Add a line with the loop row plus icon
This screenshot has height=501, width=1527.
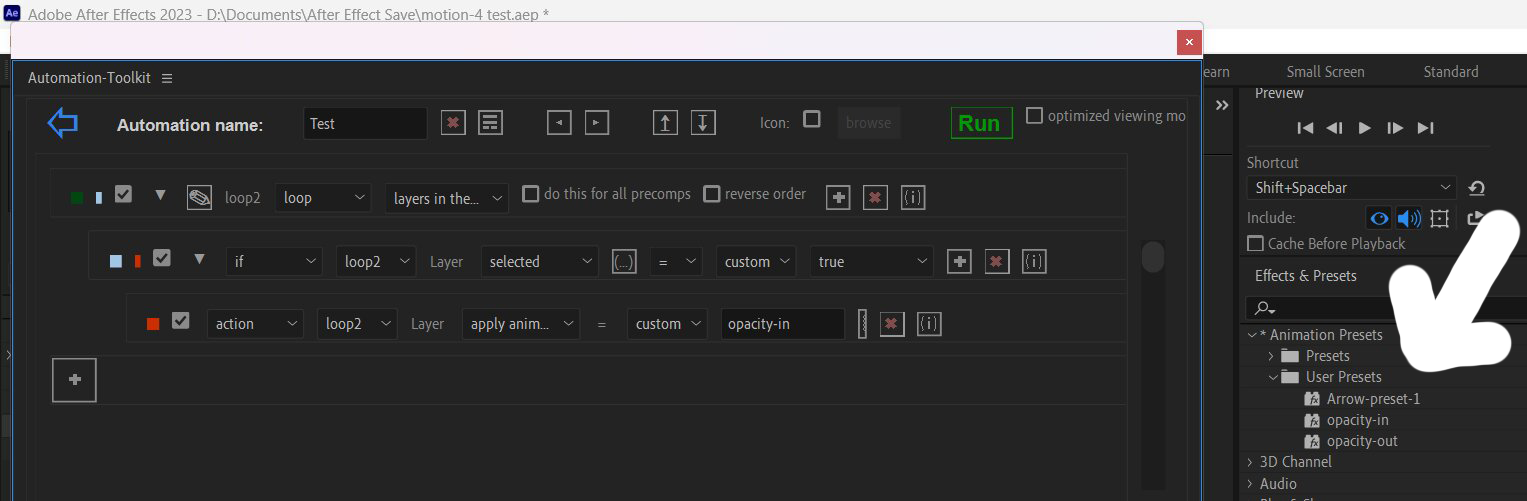coord(838,198)
